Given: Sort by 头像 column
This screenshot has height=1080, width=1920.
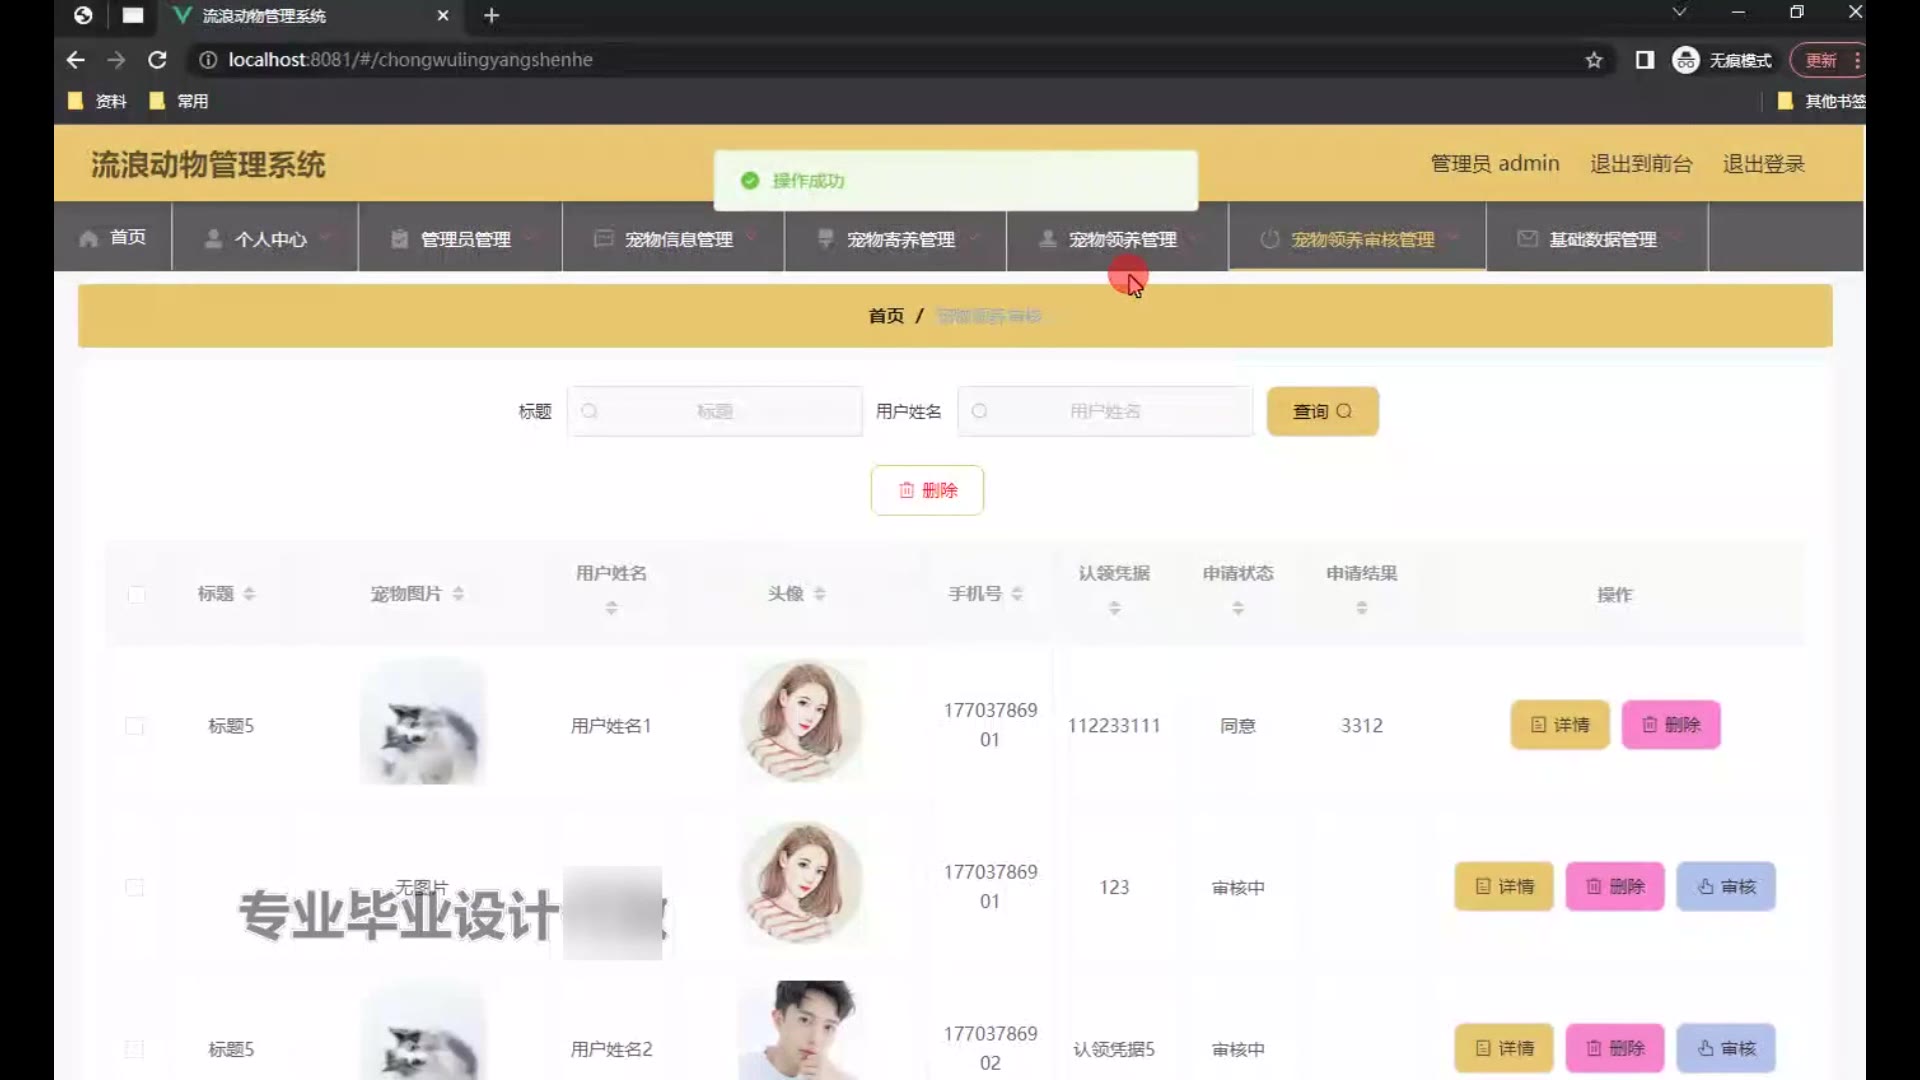Looking at the screenshot, I should [x=820, y=594].
